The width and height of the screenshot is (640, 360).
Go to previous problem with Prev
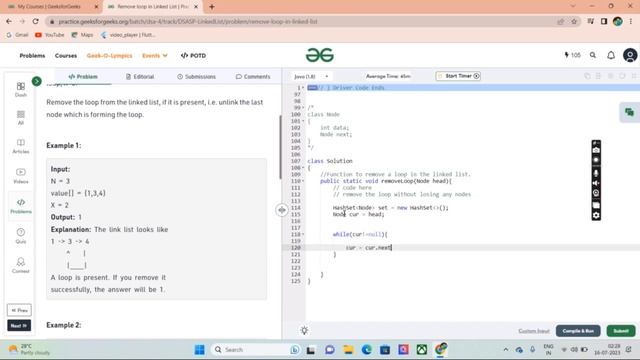coord(19,310)
